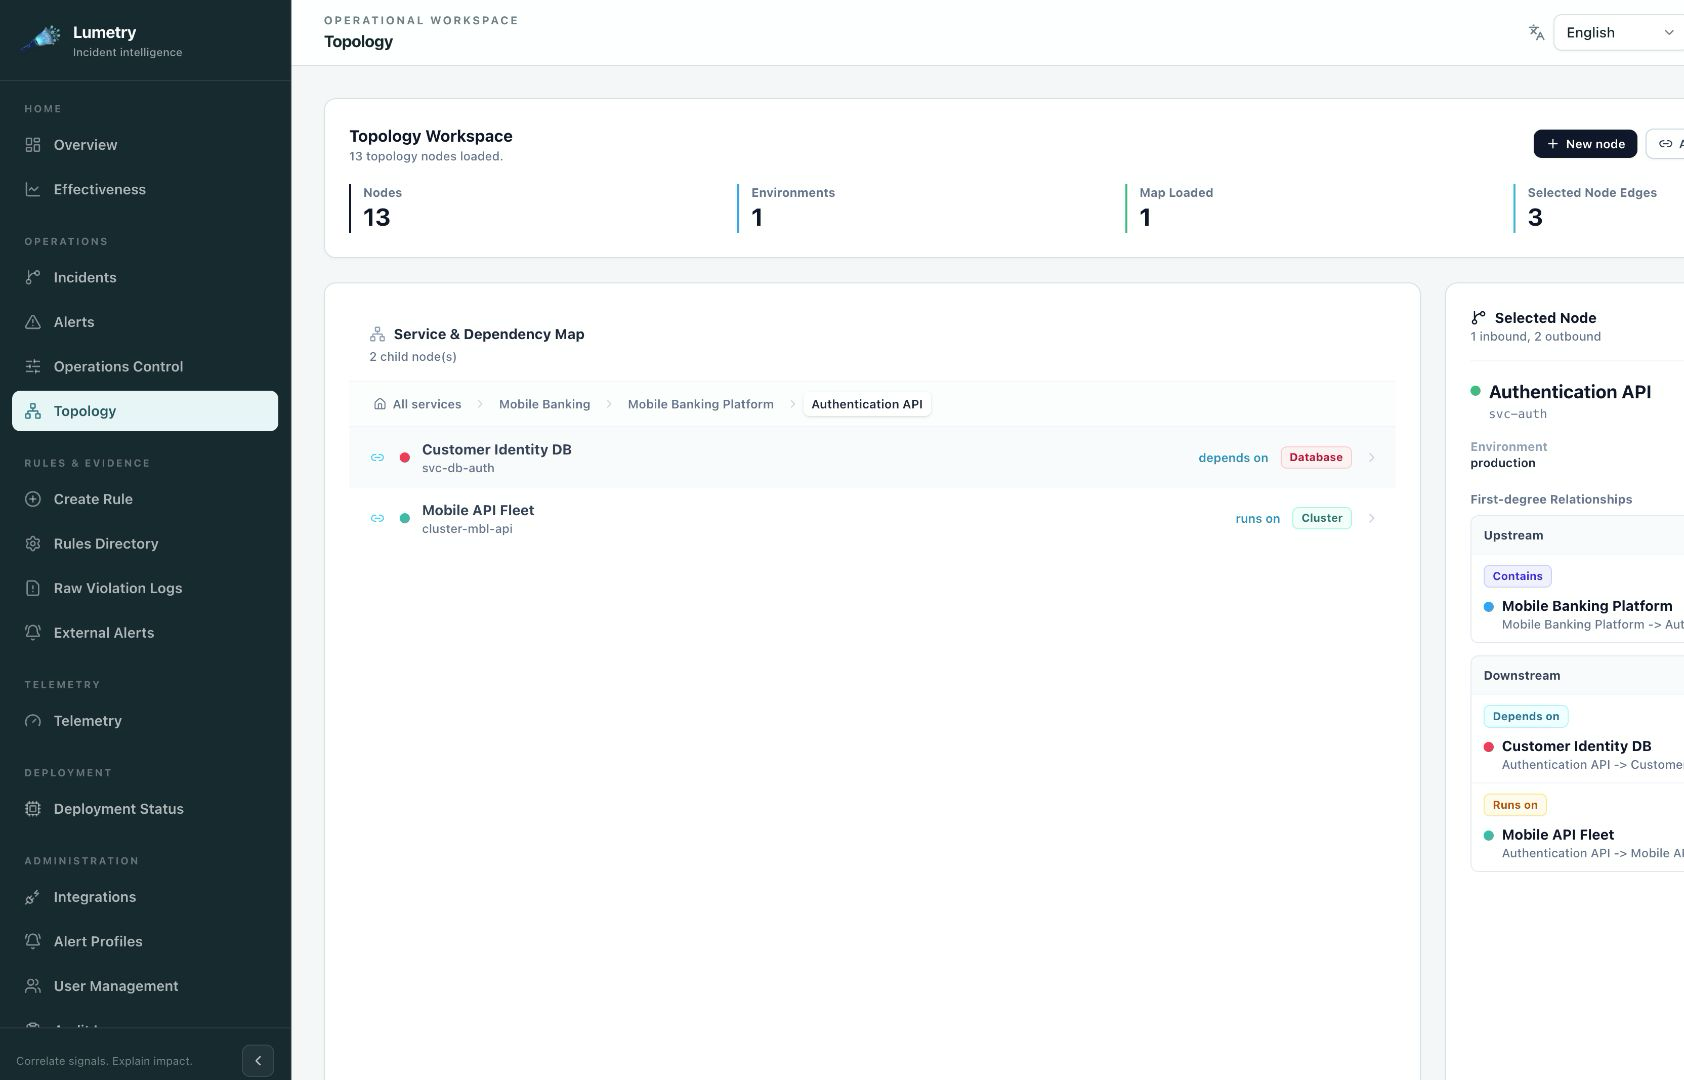Select the Authentication API breadcrumb

(867, 404)
